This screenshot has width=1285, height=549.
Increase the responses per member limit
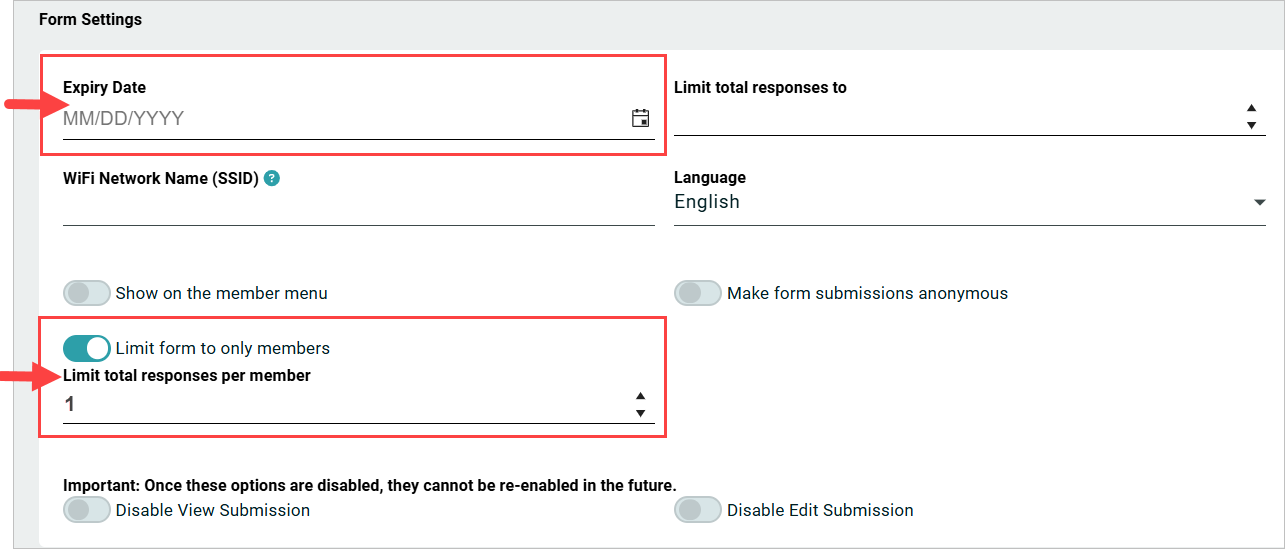640,396
